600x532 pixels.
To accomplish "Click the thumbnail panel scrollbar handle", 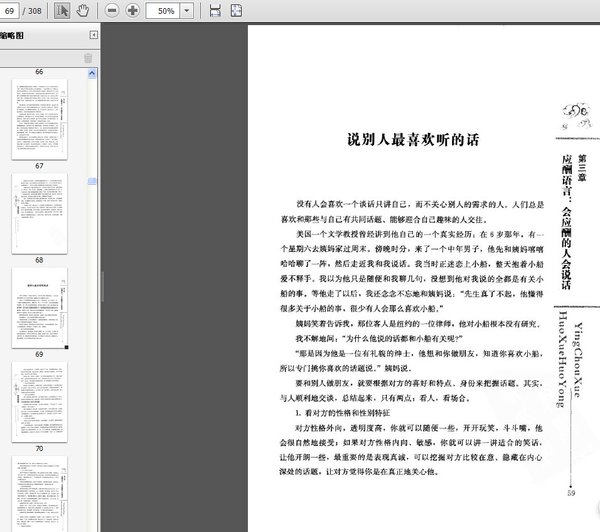I will (92, 181).
